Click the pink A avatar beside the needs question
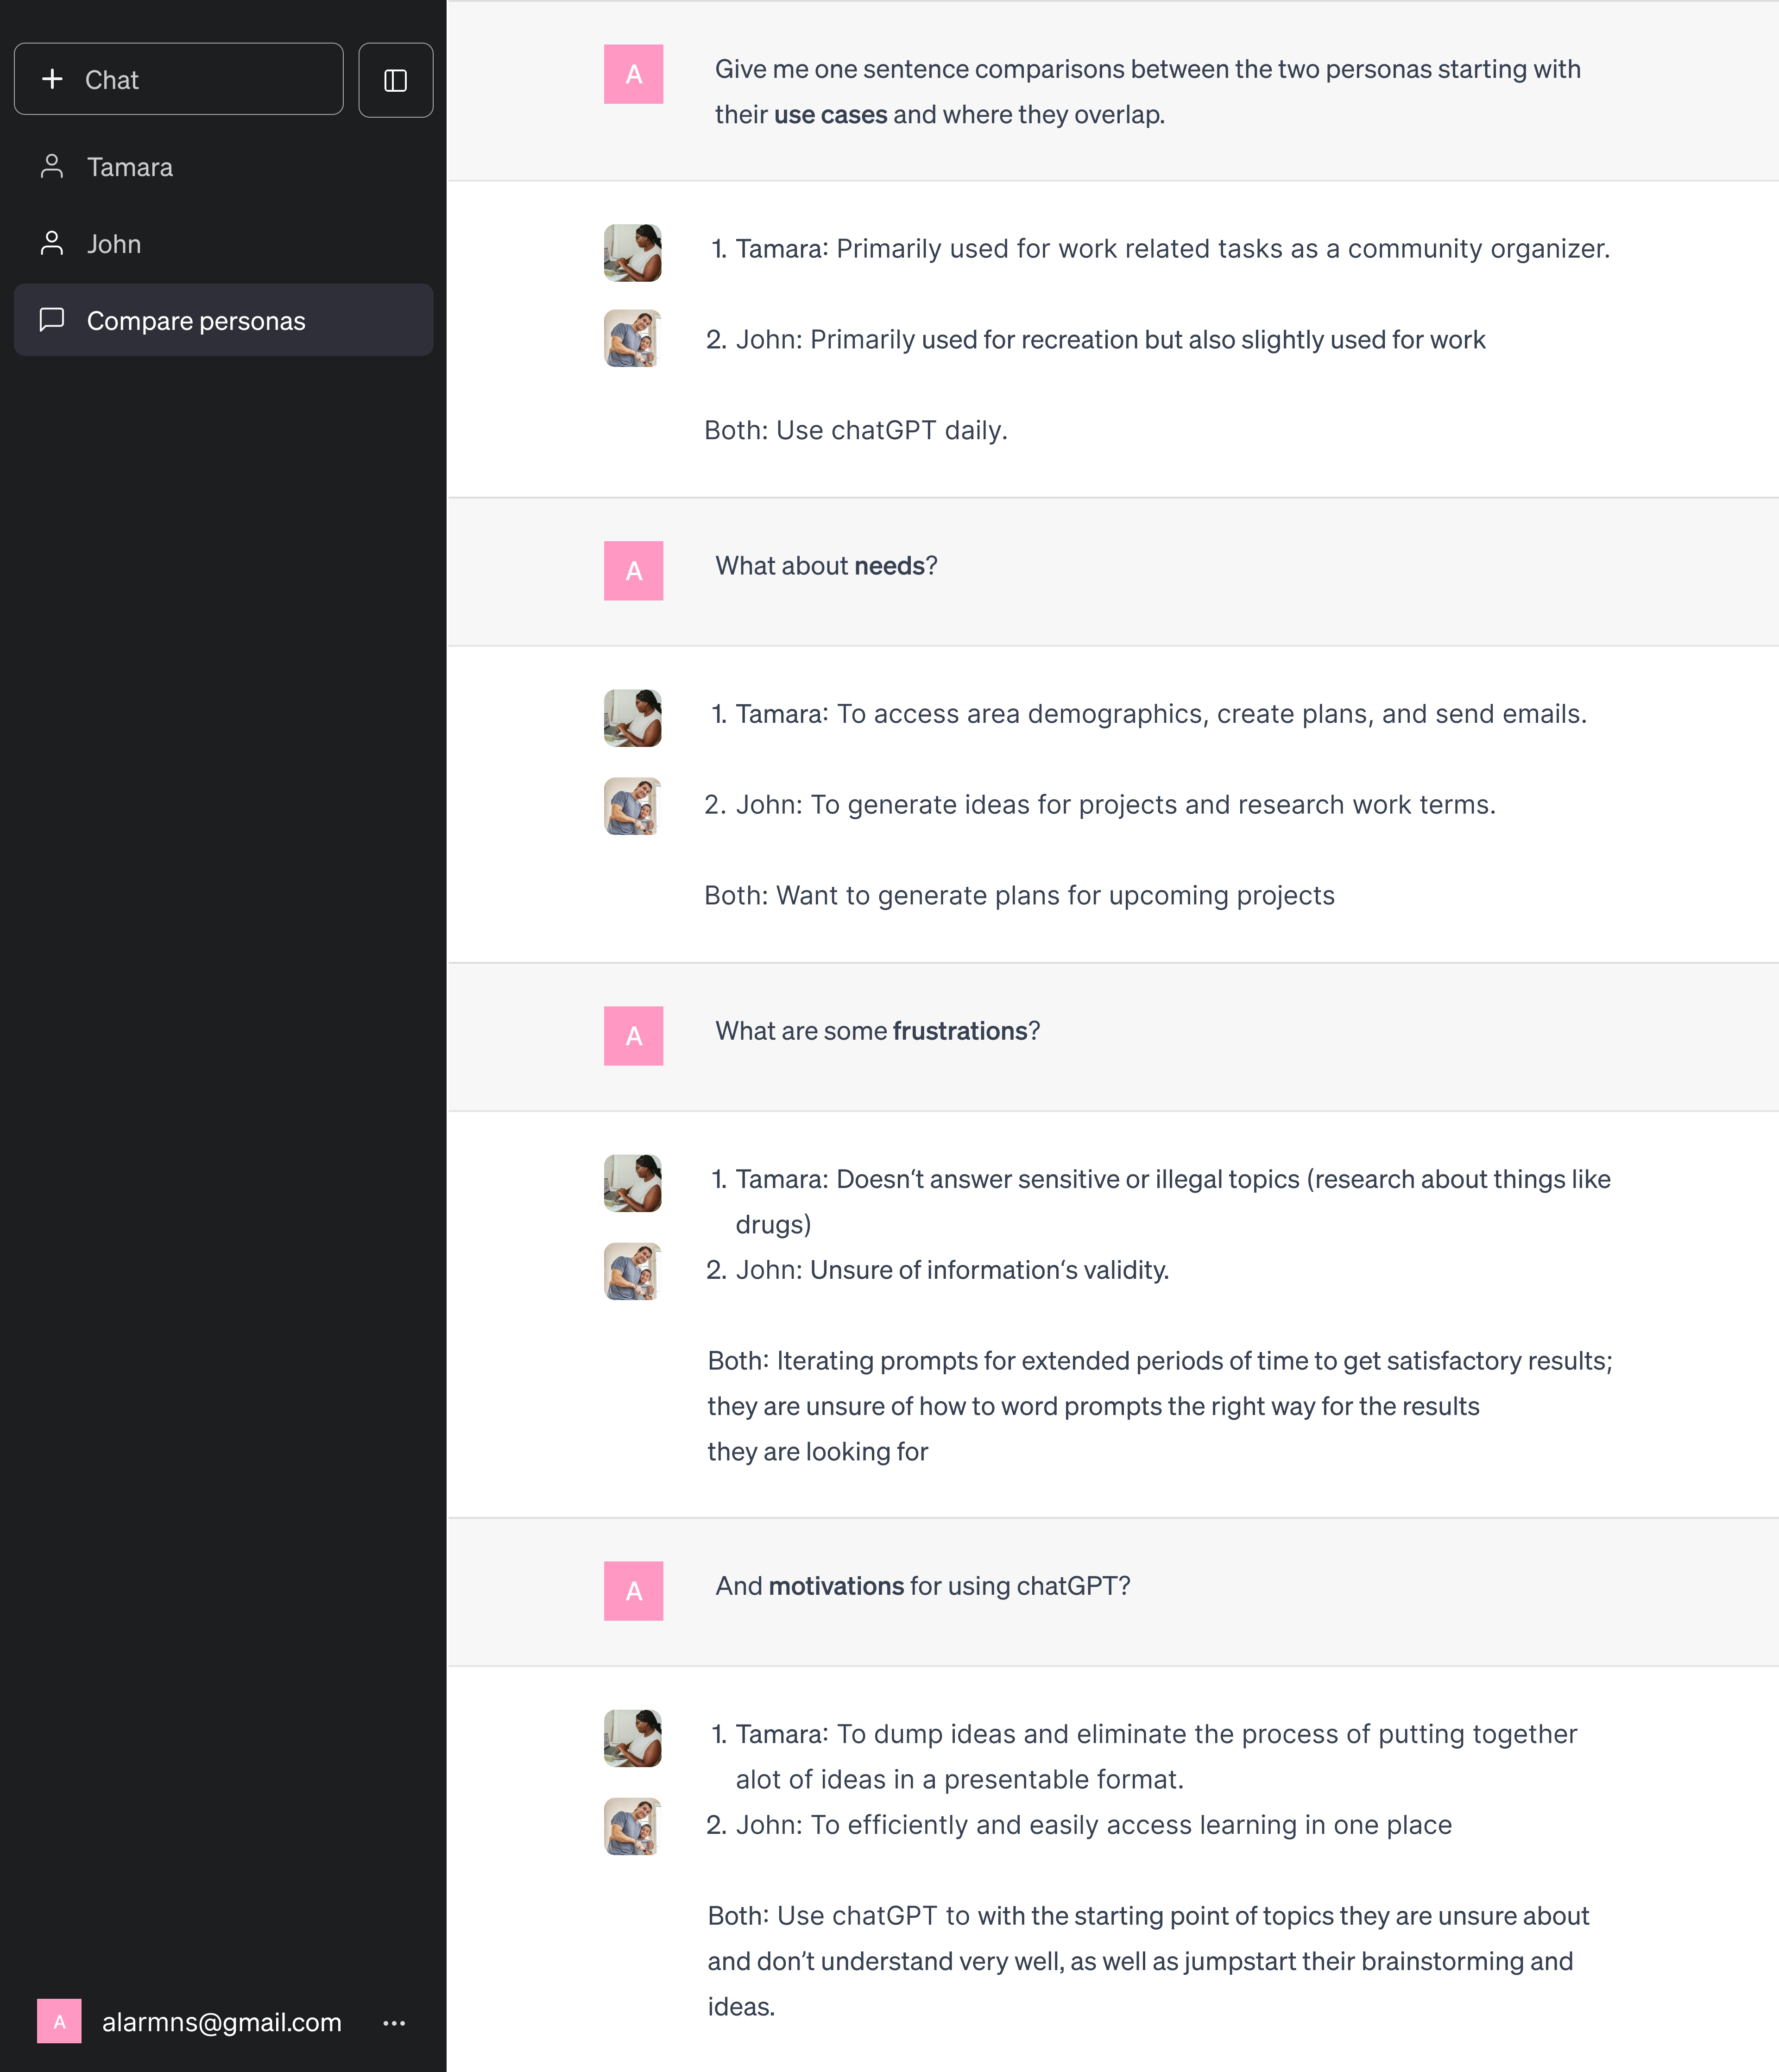This screenshot has height=2072, width=1779. pos(633,571)
